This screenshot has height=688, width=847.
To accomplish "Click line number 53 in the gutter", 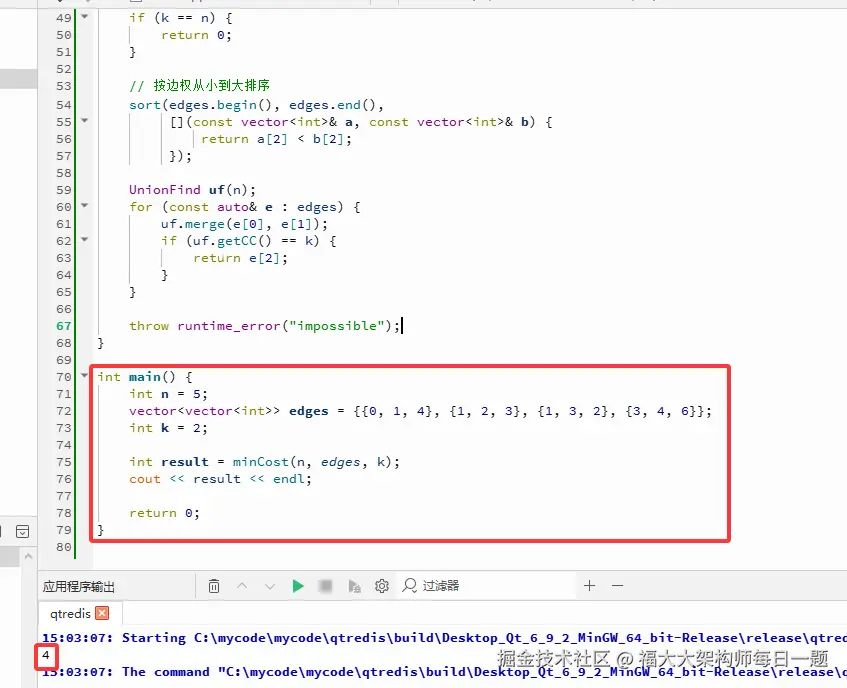I will (x=64, y=86).
